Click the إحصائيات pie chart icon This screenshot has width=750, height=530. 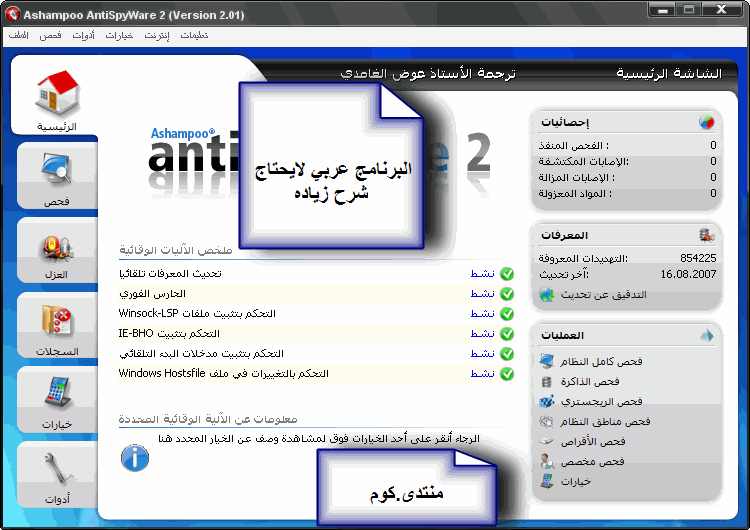(706, 122)
